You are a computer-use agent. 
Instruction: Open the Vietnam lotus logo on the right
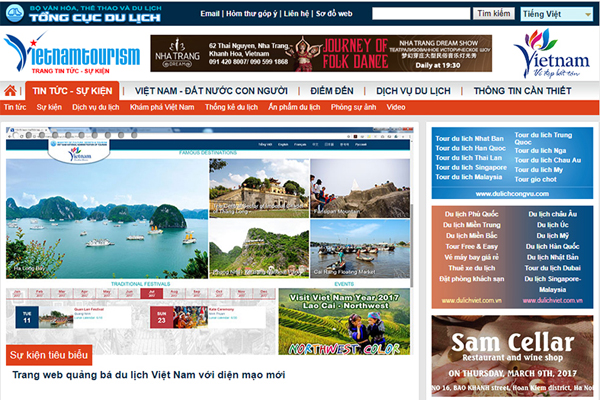[551, 53]
